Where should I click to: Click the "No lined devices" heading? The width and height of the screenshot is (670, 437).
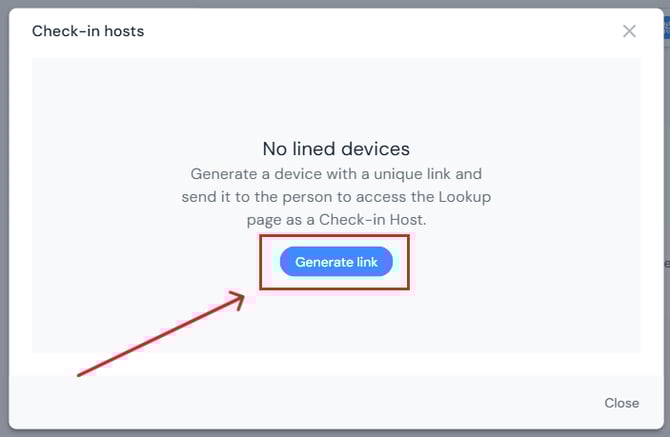(x=336, y=149)
